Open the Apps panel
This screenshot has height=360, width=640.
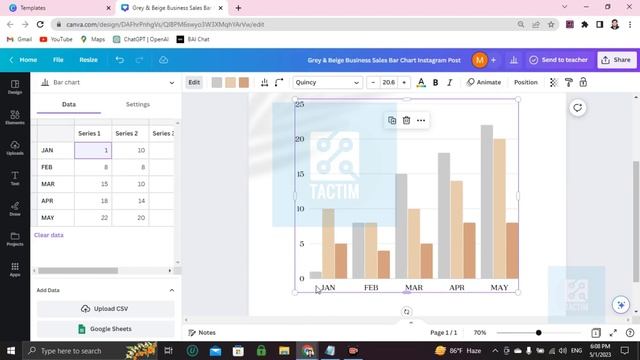[x=15, y=269]
